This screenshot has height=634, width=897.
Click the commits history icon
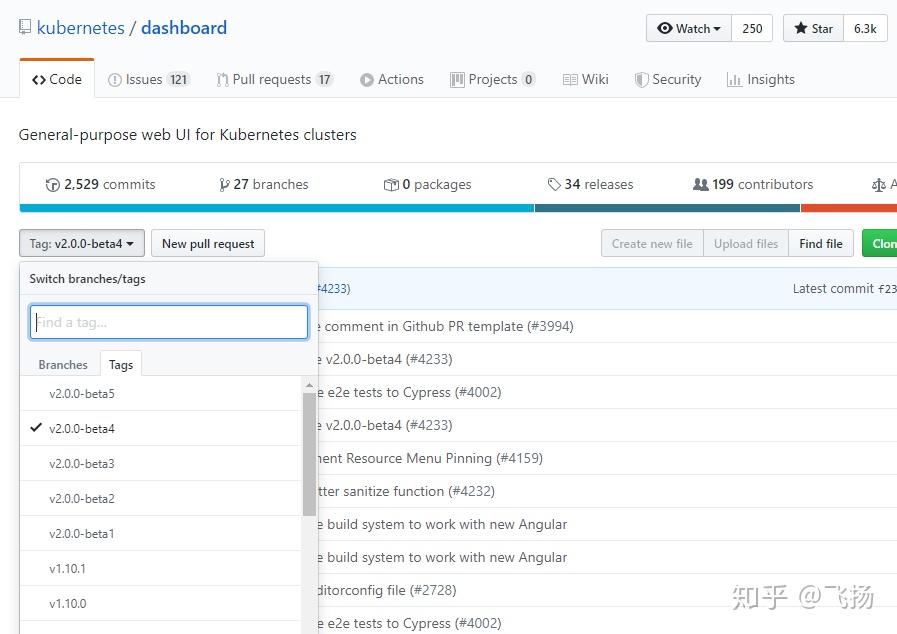point(53,185)
